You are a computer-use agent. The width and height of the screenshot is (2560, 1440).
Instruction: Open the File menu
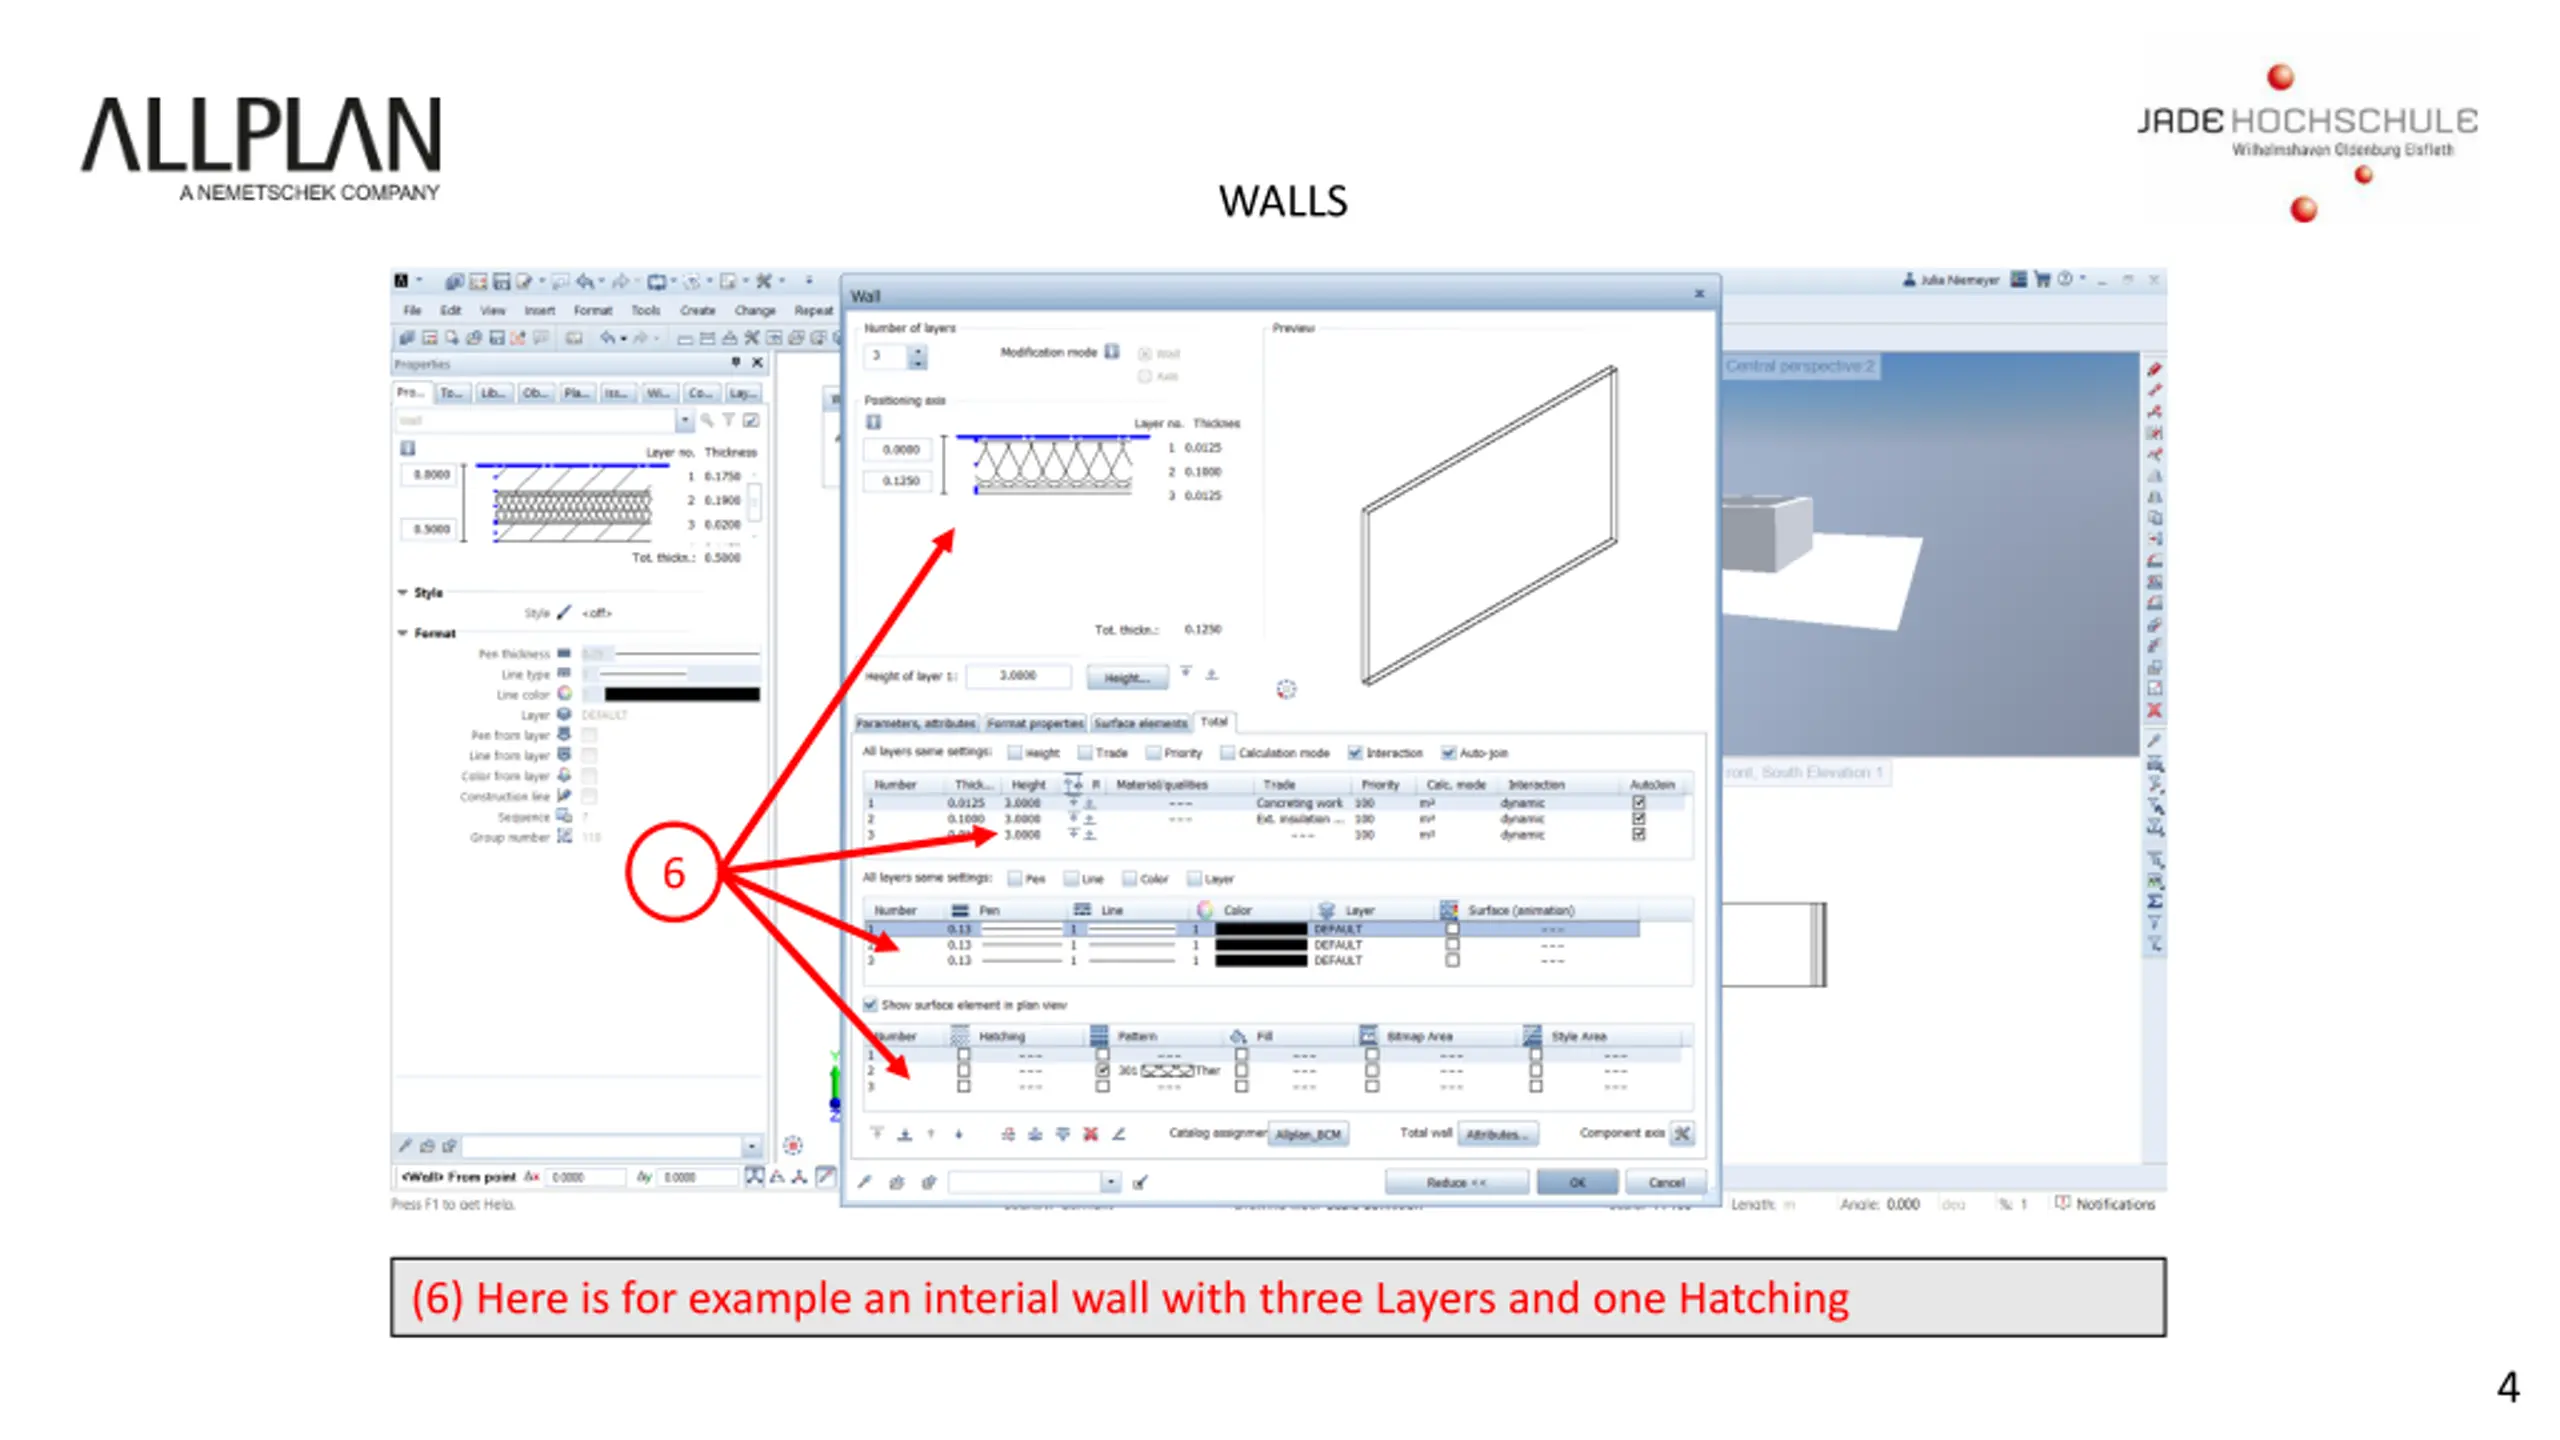click(x=412, y=310)
